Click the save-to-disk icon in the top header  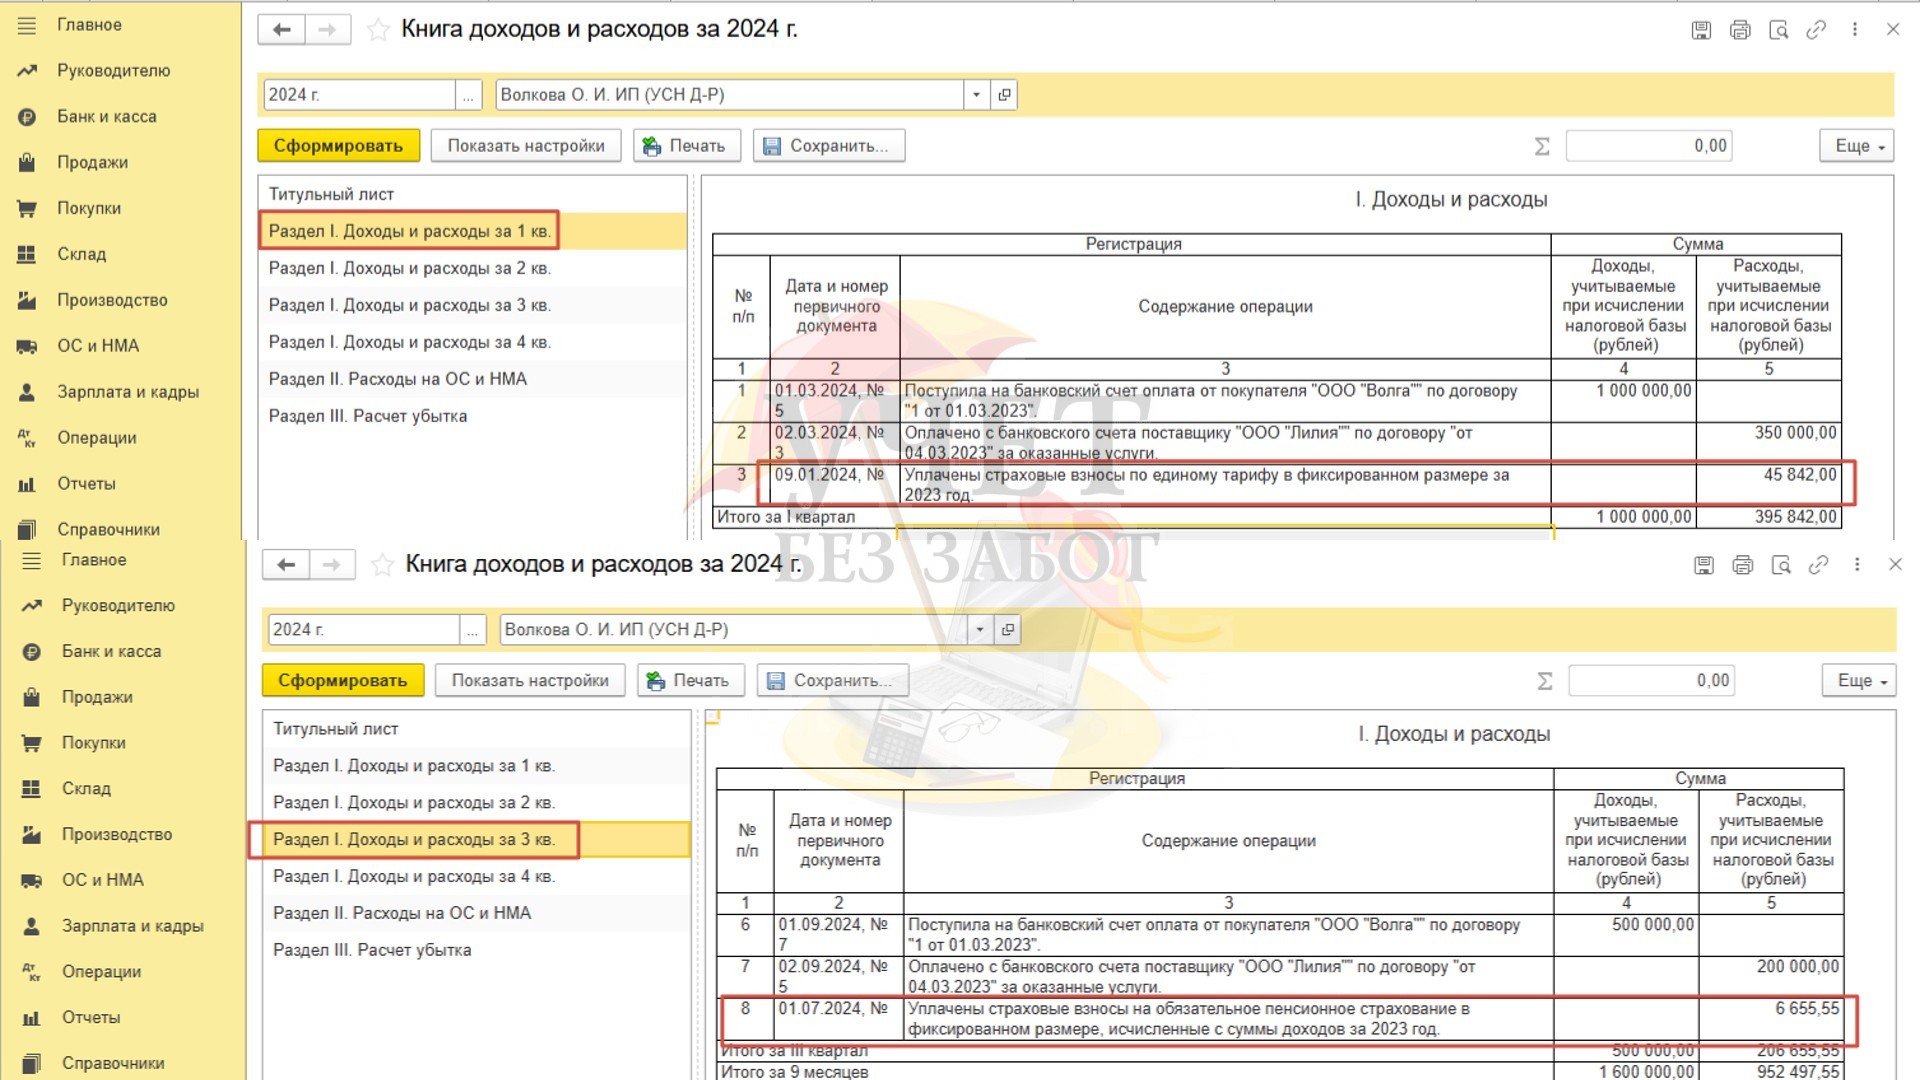pyautogui.click(x=1701, y=30)
